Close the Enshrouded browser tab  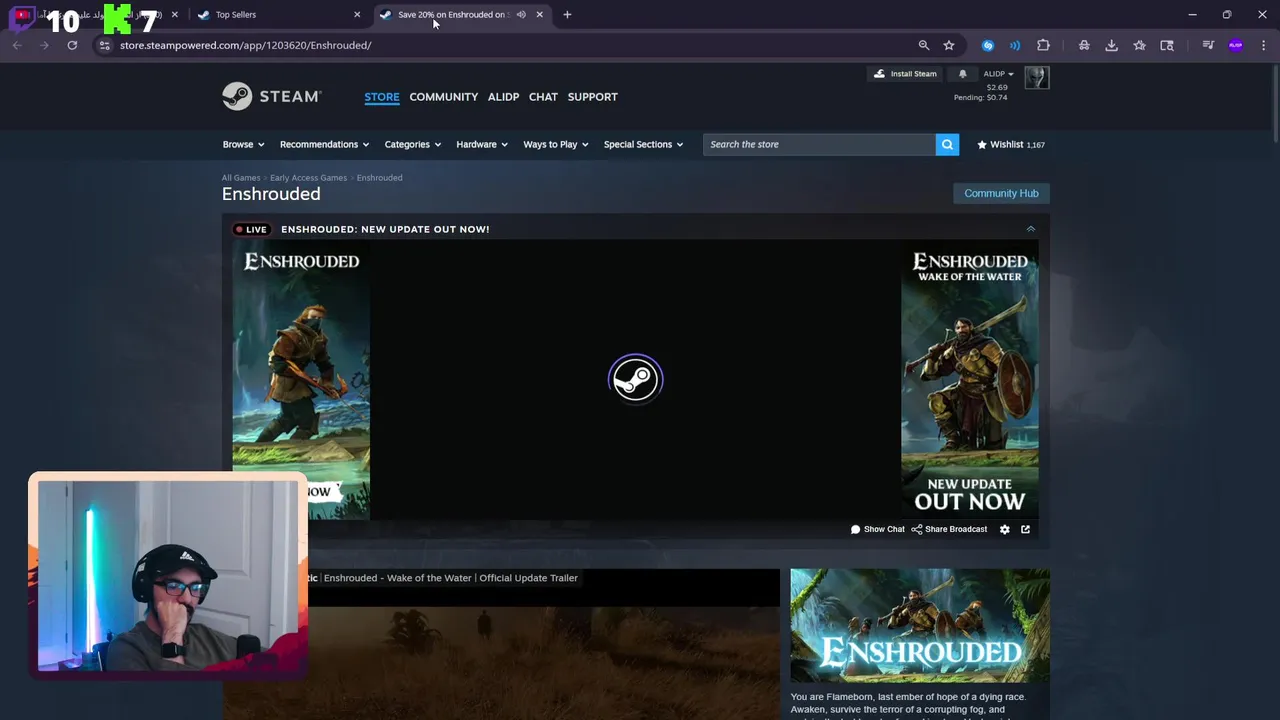coord(539,14)
